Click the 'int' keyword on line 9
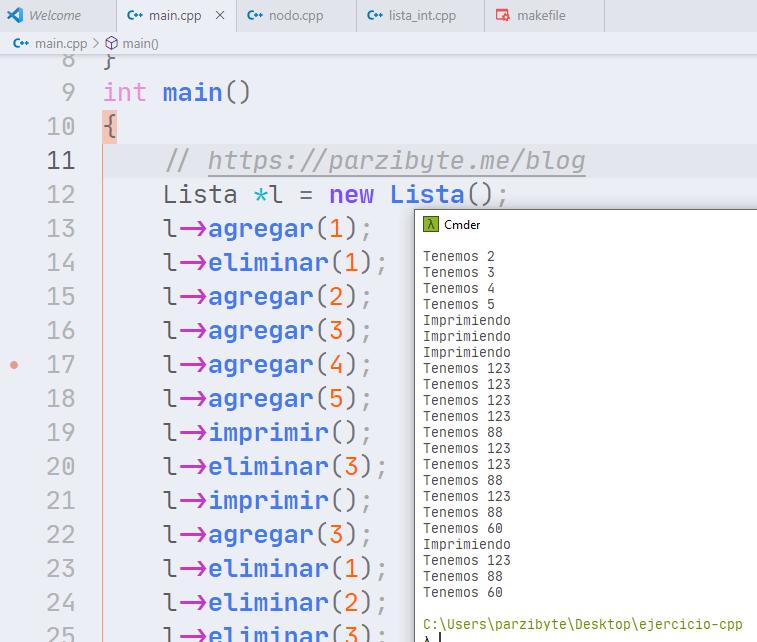757x642 pixels. click(125, 92)
